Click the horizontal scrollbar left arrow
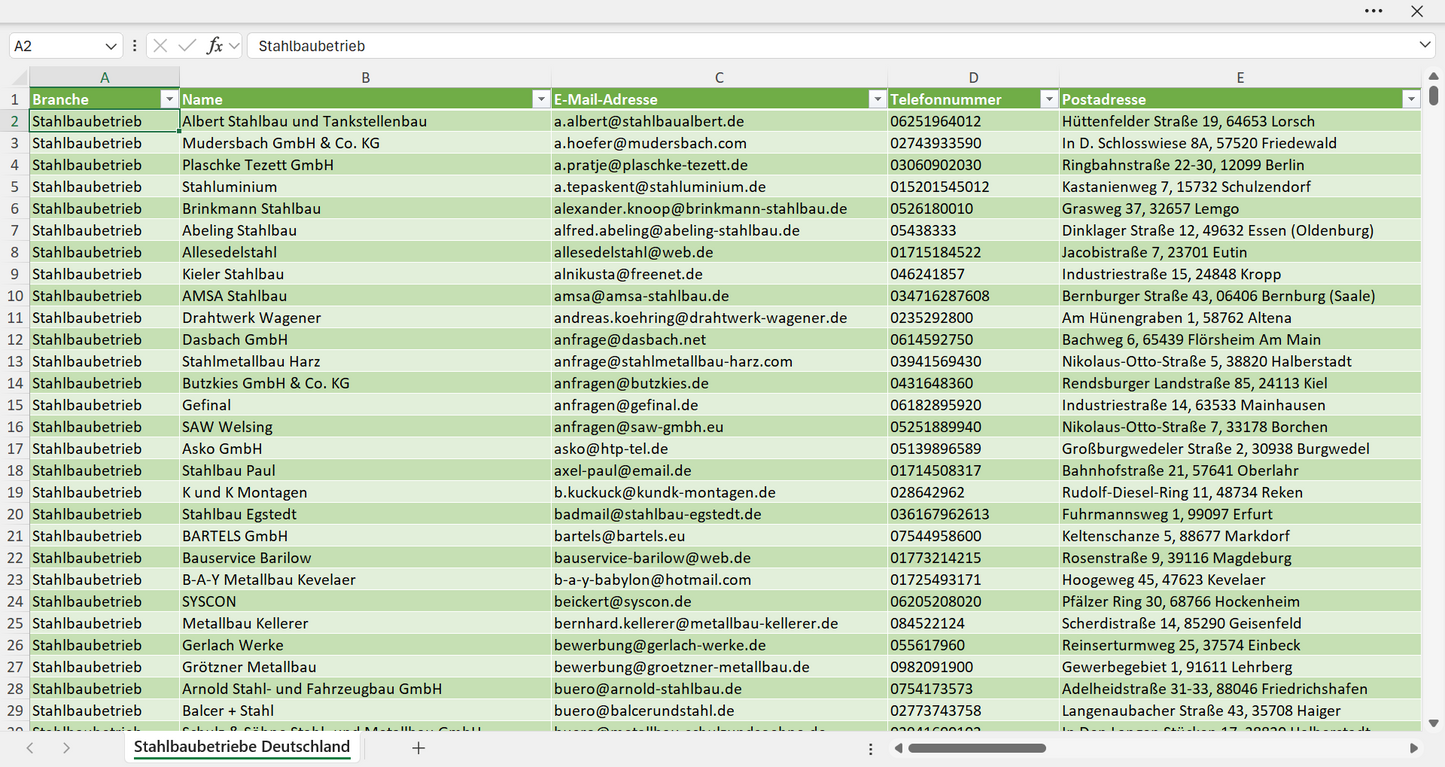Image resolution: width=1445 pixels, height=767 pixels. pyautogui.click(x=898, y=747)
